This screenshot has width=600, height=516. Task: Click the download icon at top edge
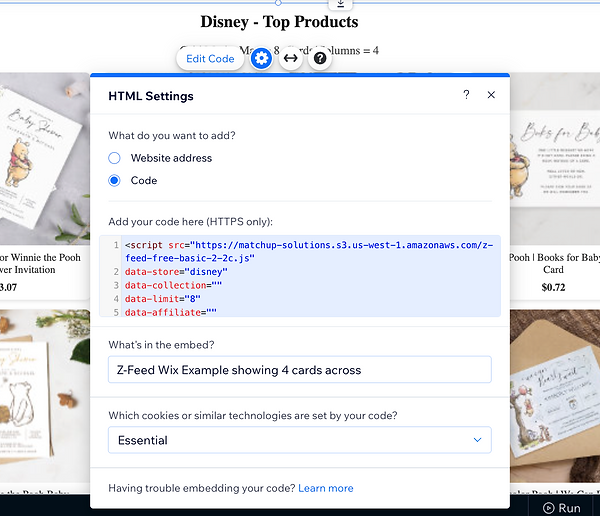tap(341, 4)
